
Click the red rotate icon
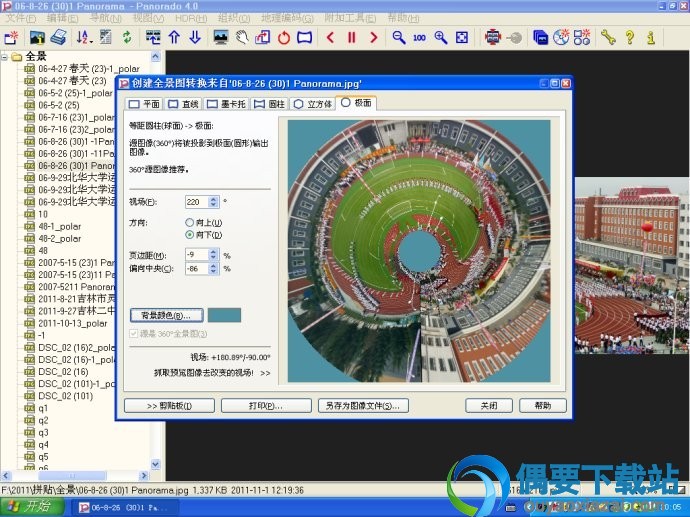pos(284,38)
